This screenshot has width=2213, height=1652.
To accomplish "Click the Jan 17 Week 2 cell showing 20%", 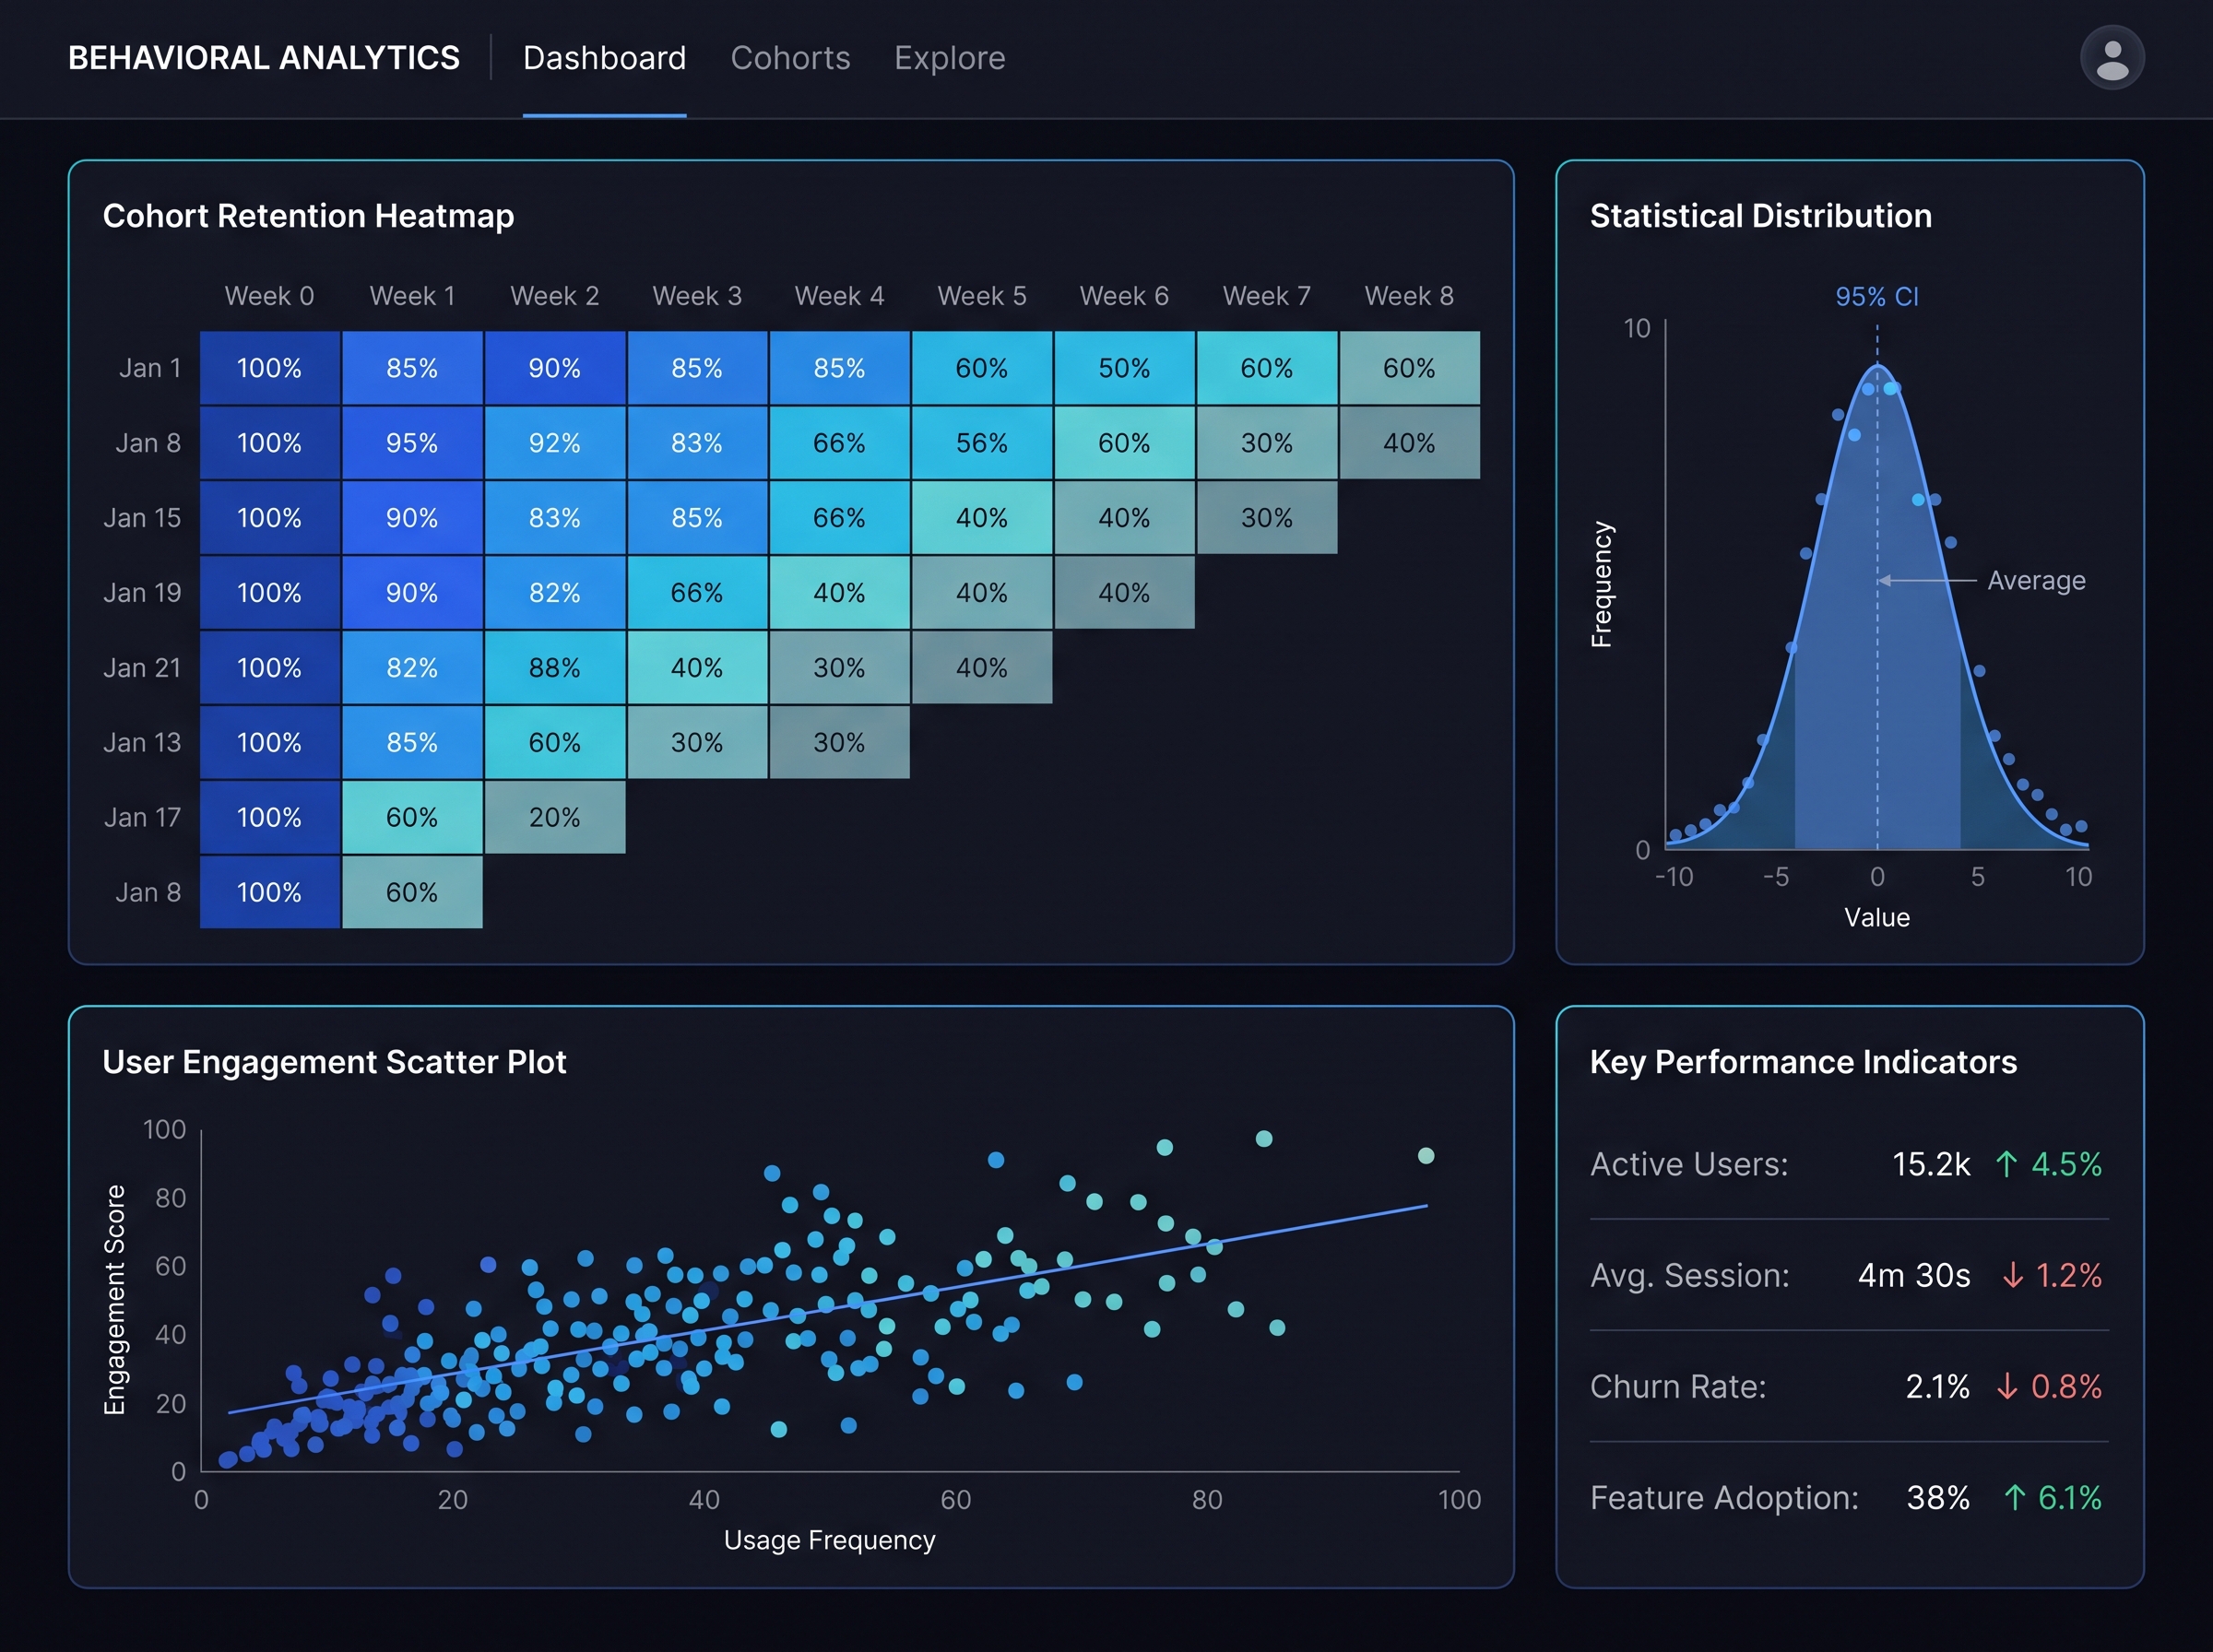I will point(555,817).
